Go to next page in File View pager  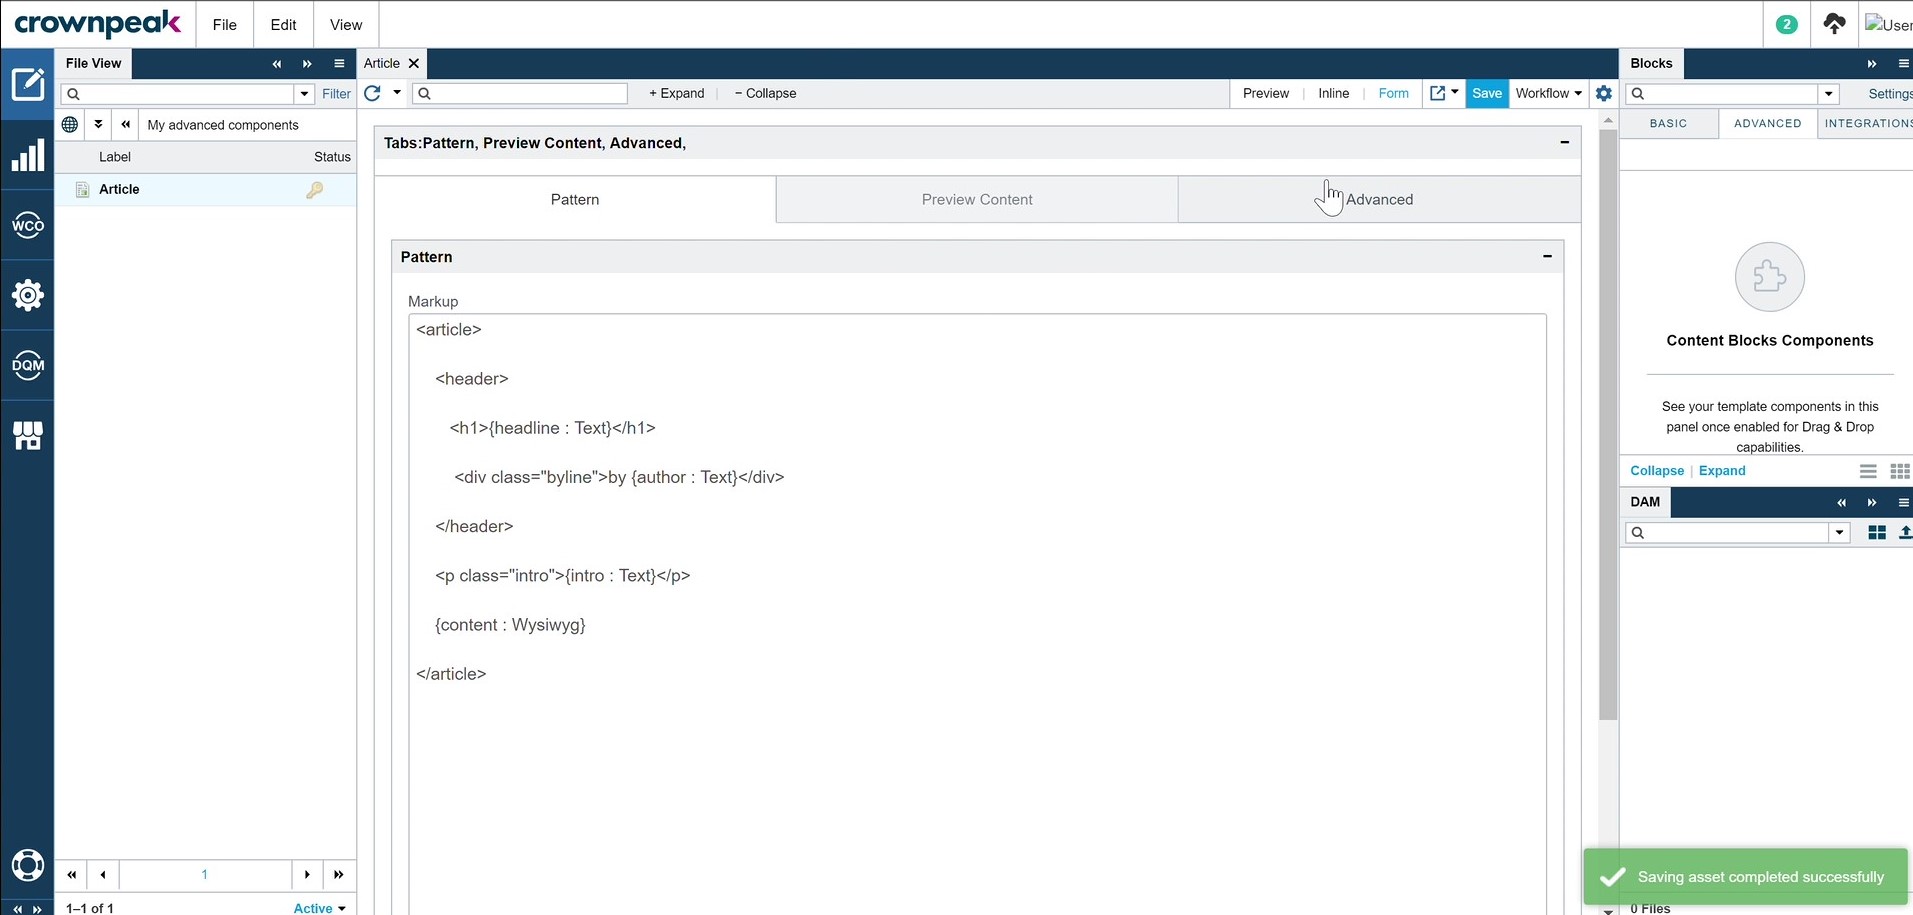click(307, 874)
